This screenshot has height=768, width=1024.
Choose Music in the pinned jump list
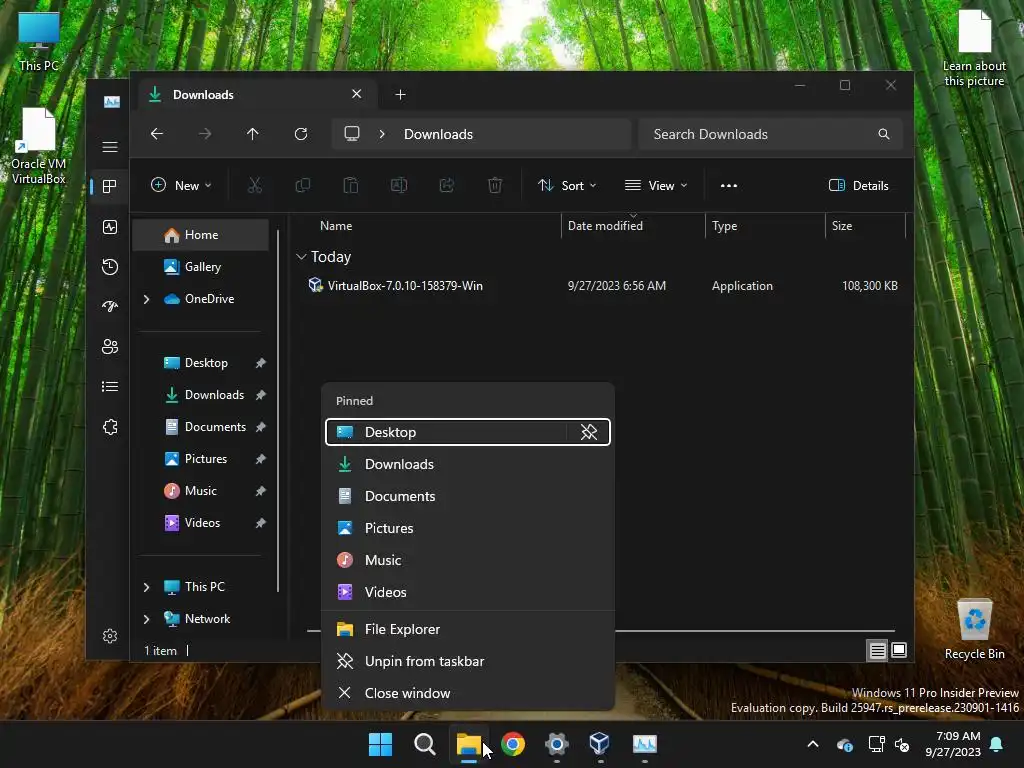(x=468, y=560)
